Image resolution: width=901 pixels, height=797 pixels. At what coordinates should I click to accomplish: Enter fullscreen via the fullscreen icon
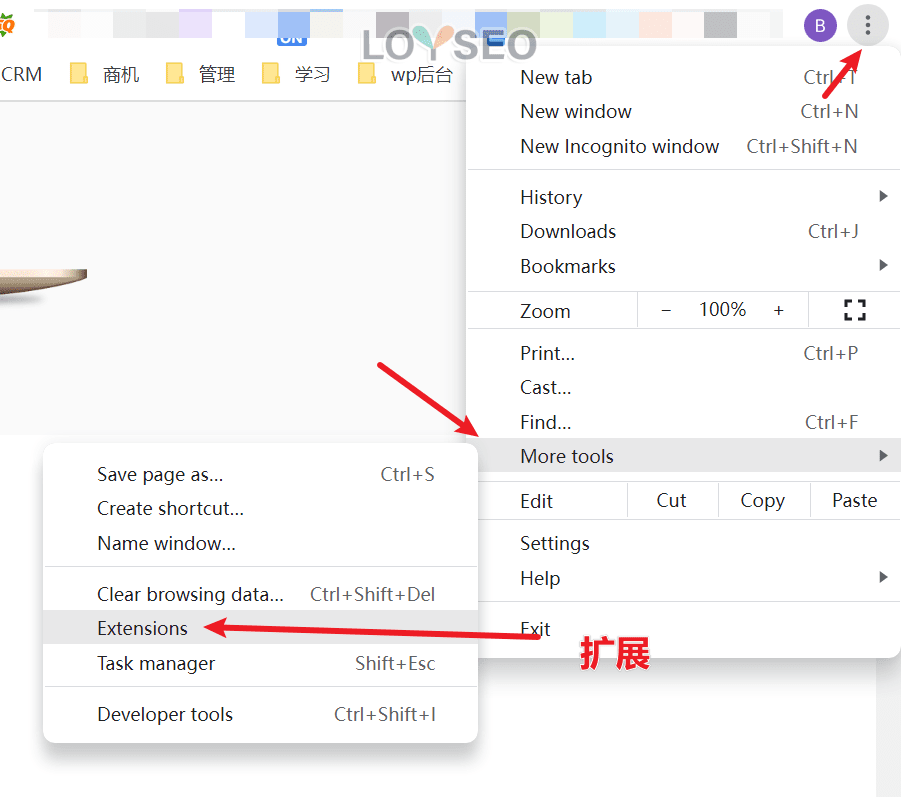[853, 310]
